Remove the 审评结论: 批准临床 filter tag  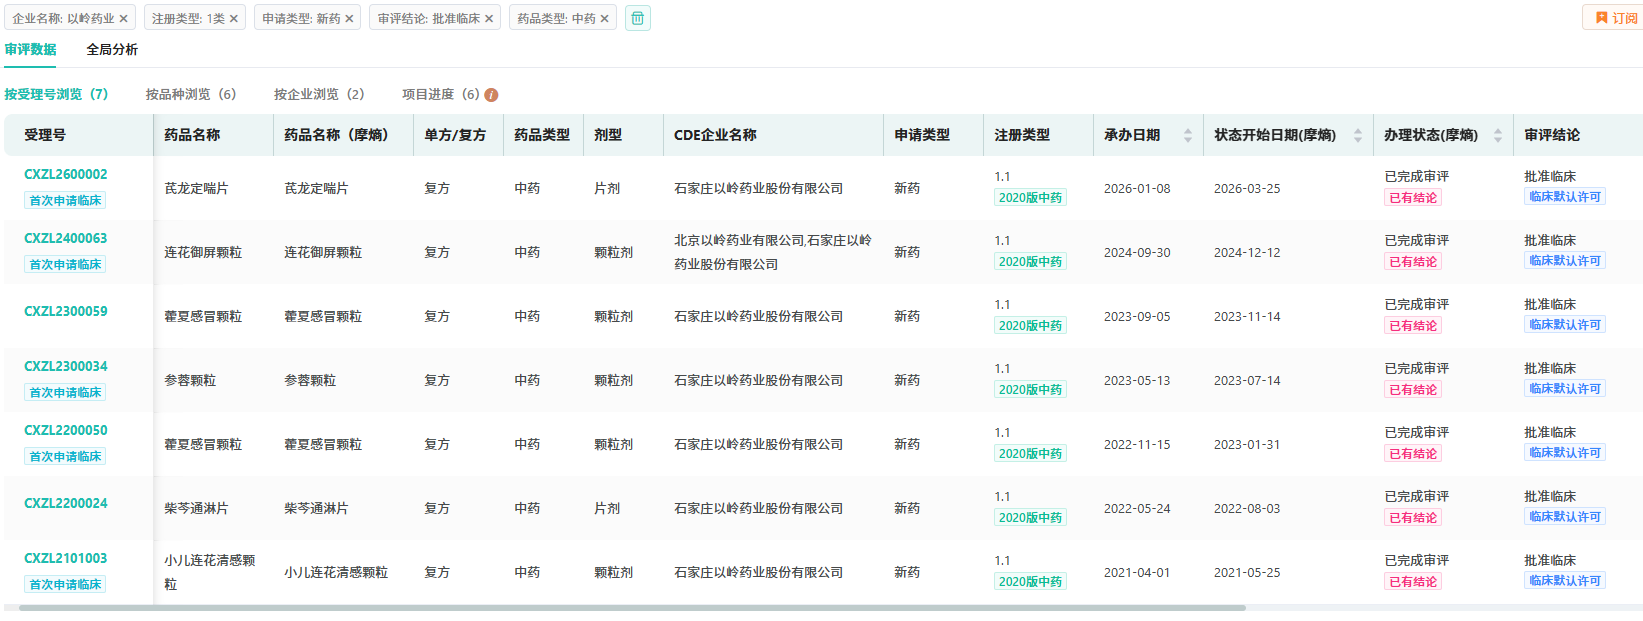(489, 19)
